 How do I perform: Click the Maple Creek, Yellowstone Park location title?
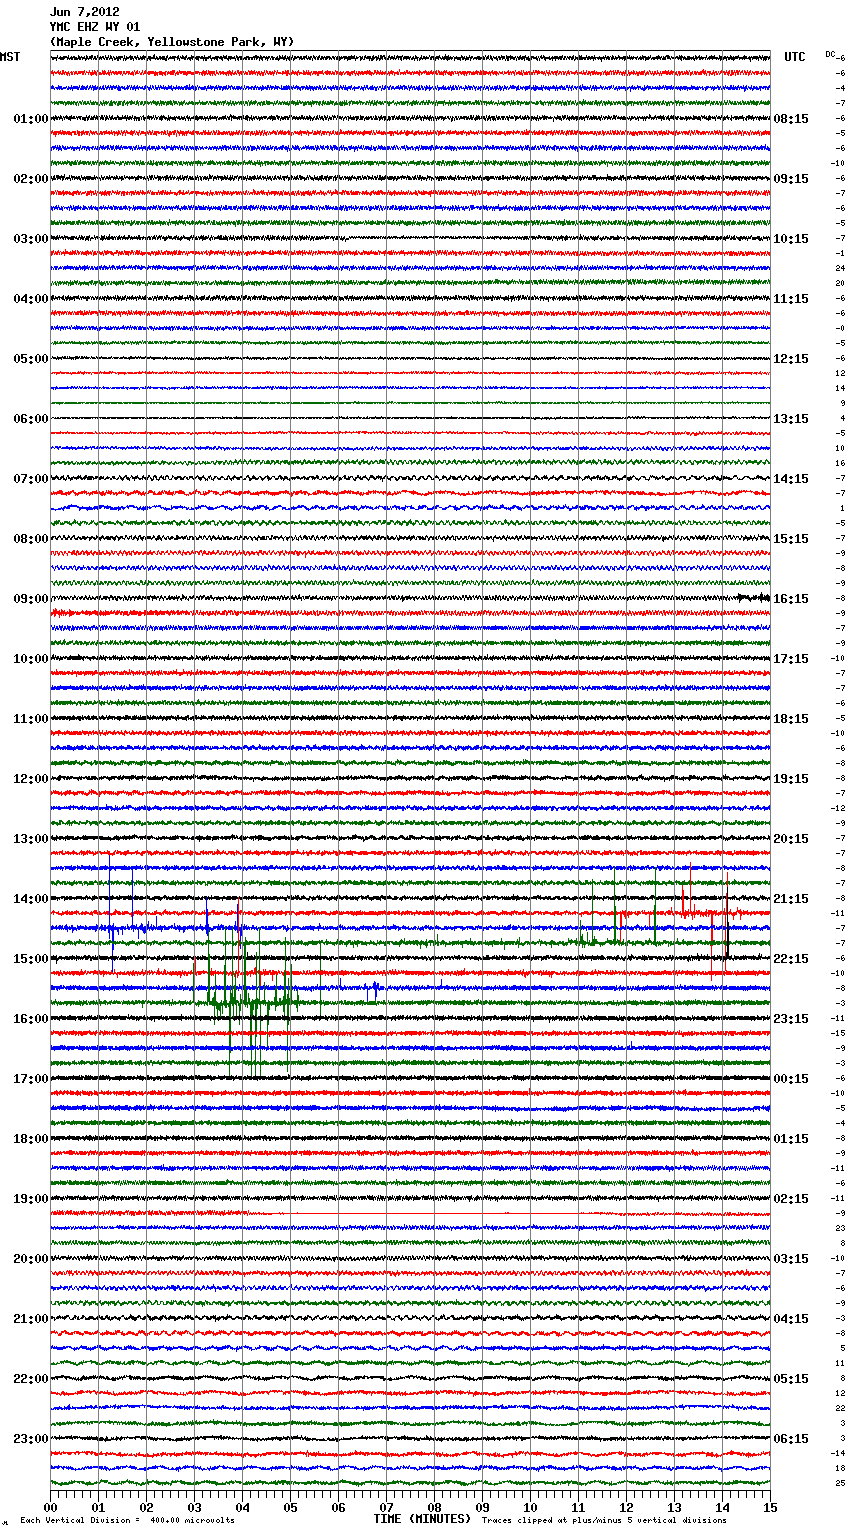click(172, 42)
